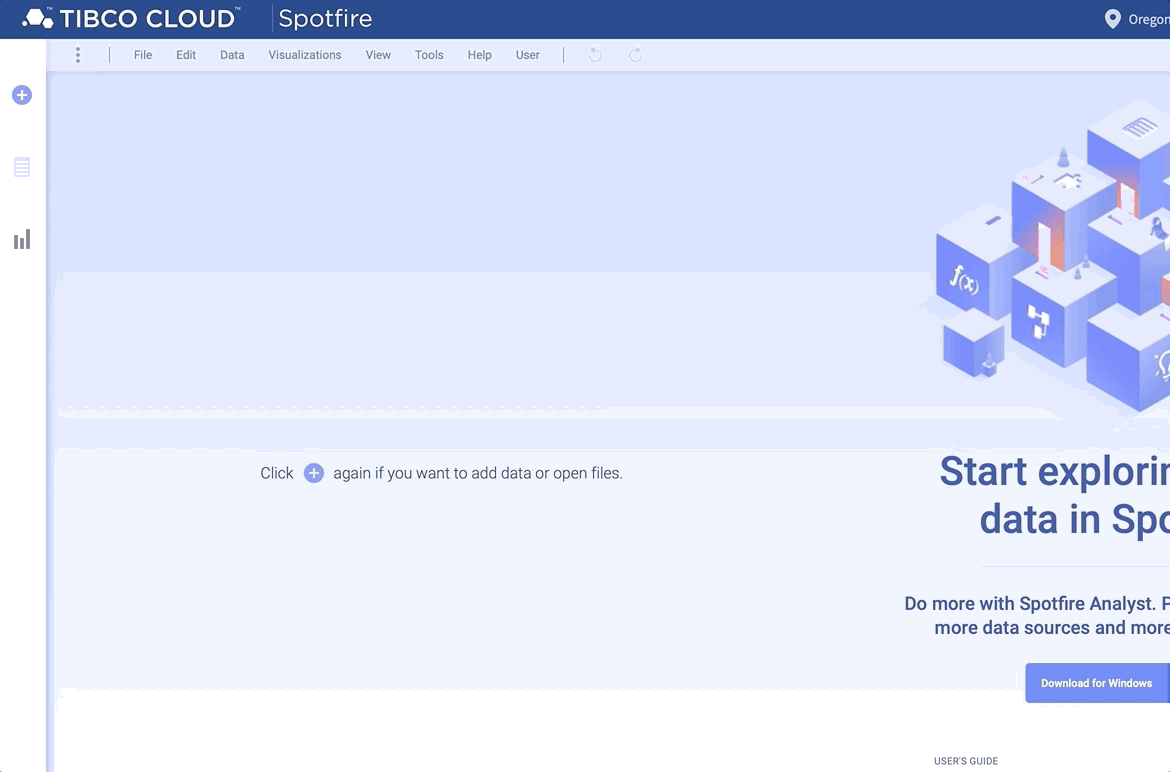Click the Download for Windows button
Viewport: 1170px width, 772px height.
1097,682
